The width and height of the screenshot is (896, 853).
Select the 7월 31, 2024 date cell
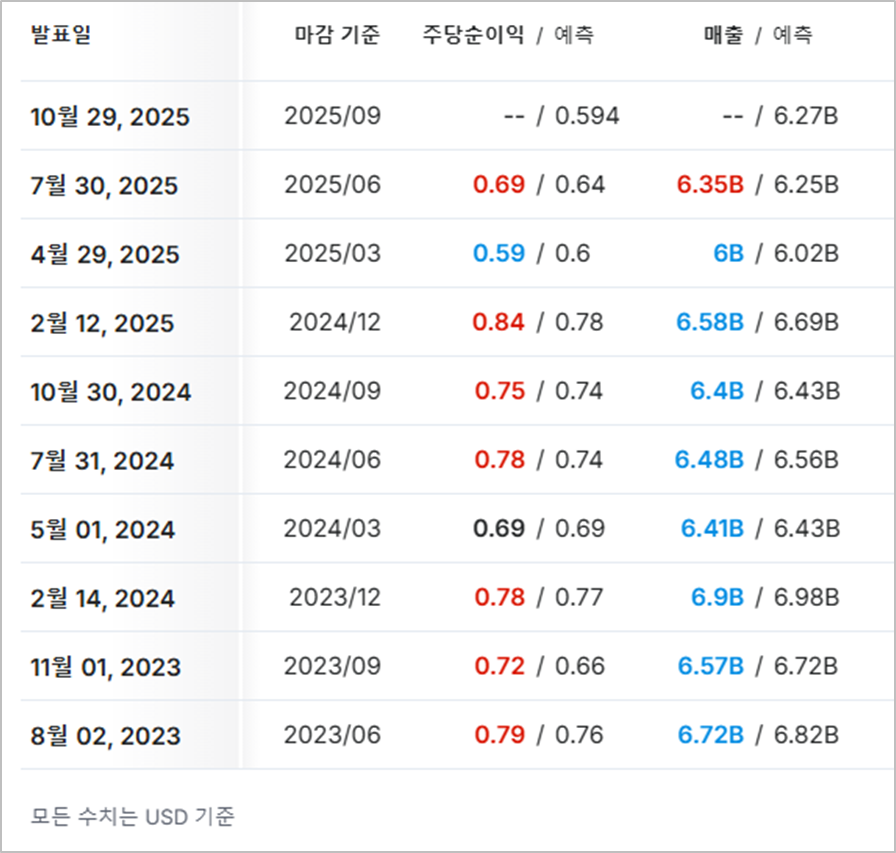point(102,460)
